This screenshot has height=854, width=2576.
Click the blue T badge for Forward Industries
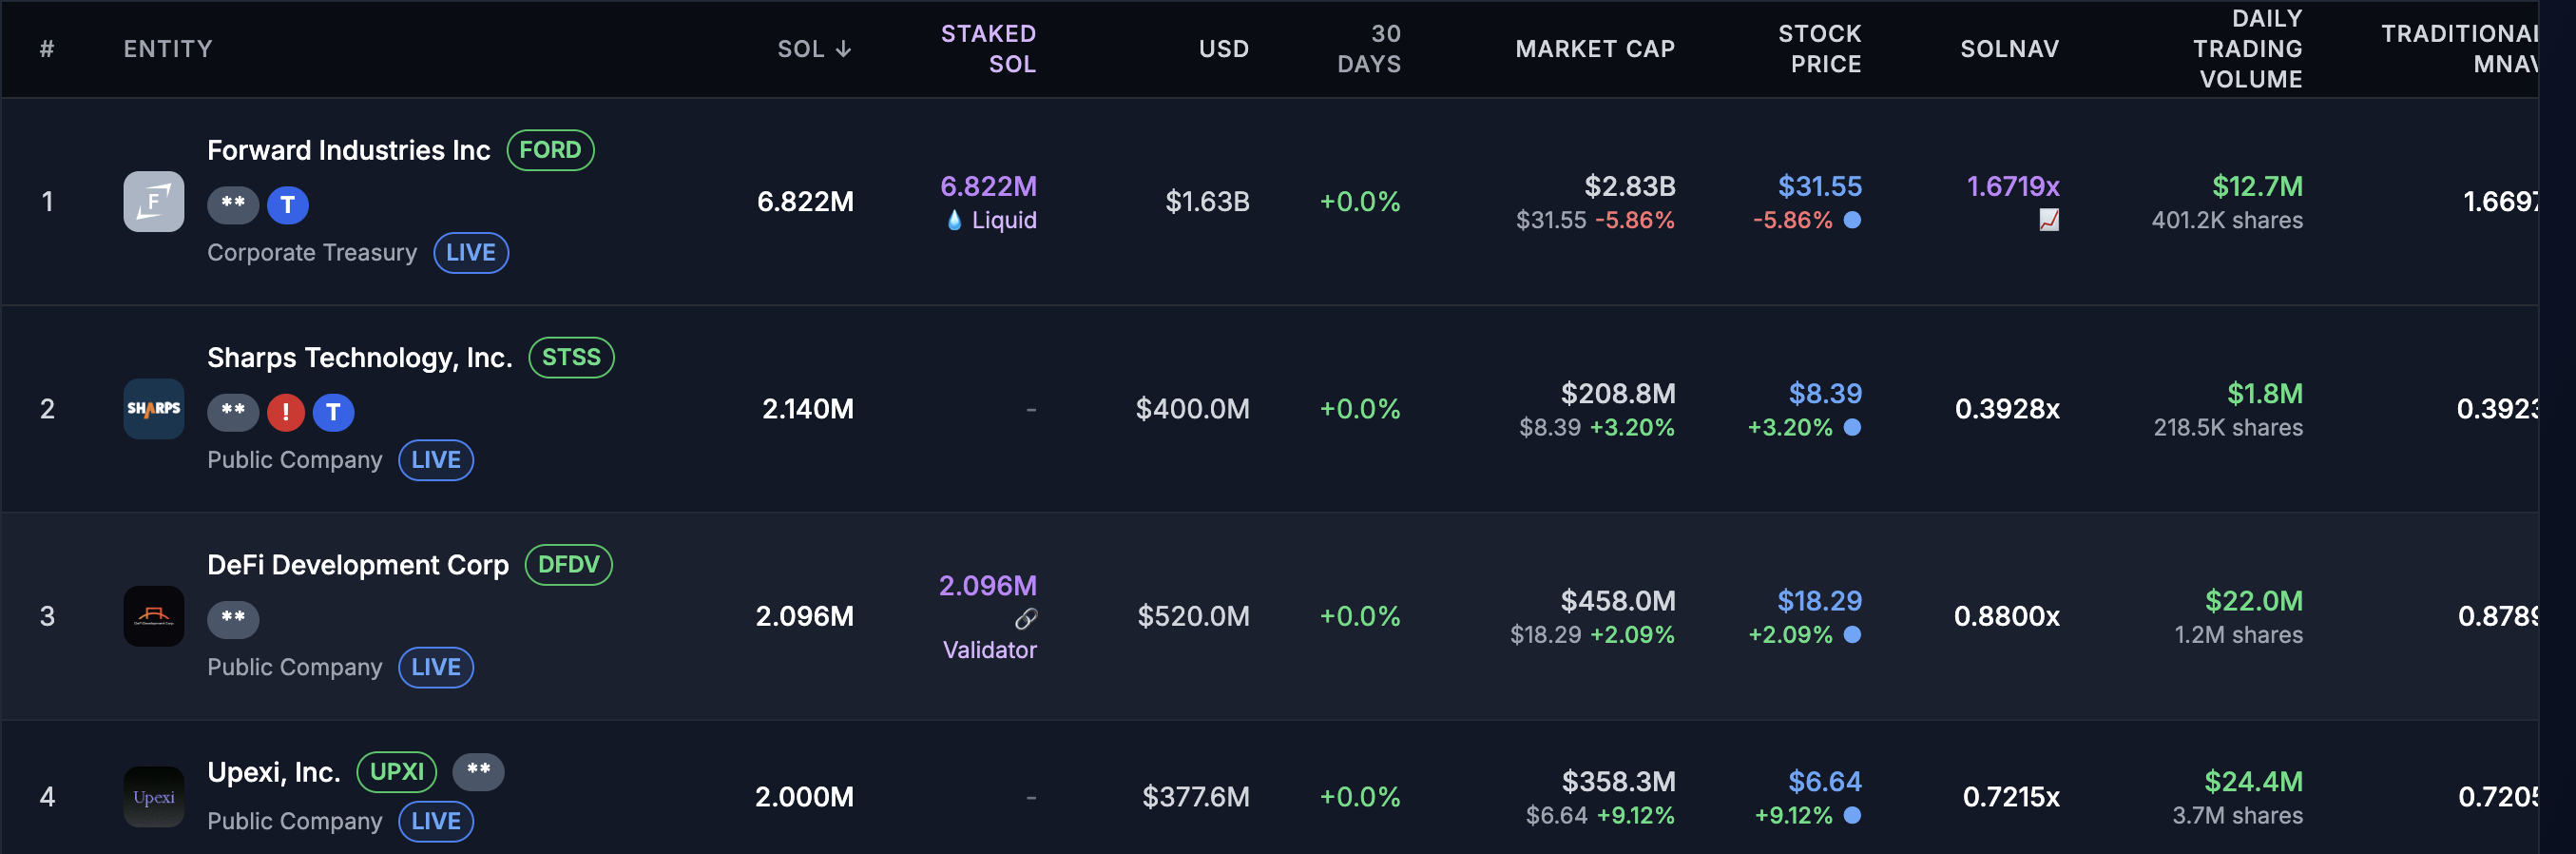pyautogui.click(x=288, y=204)
